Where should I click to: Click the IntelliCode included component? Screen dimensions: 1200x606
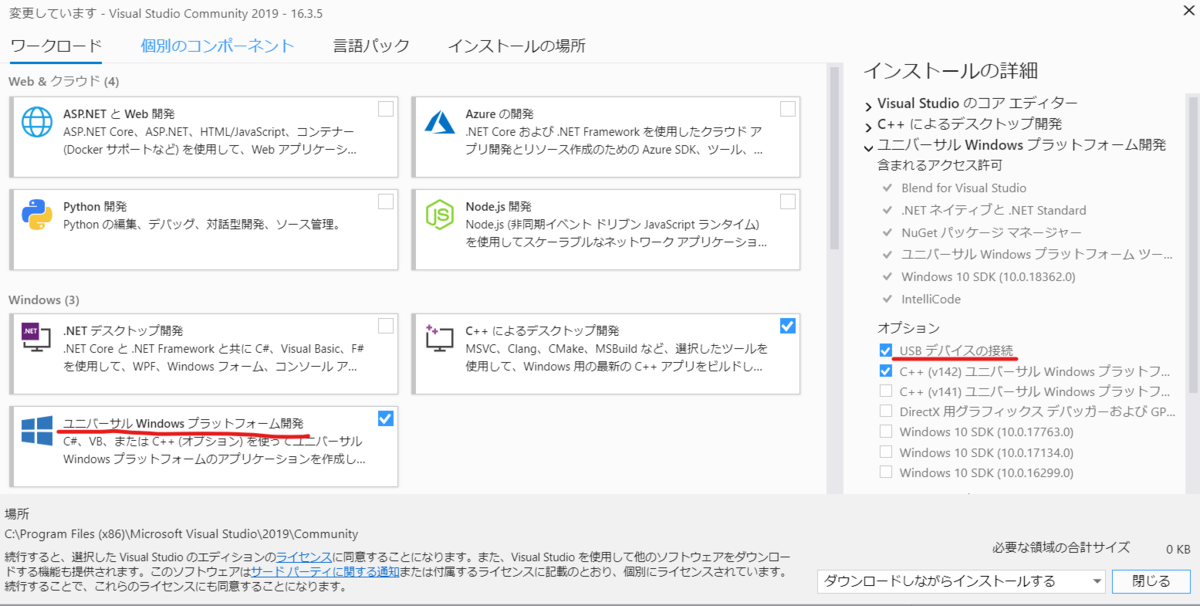[x=931, y=298]
